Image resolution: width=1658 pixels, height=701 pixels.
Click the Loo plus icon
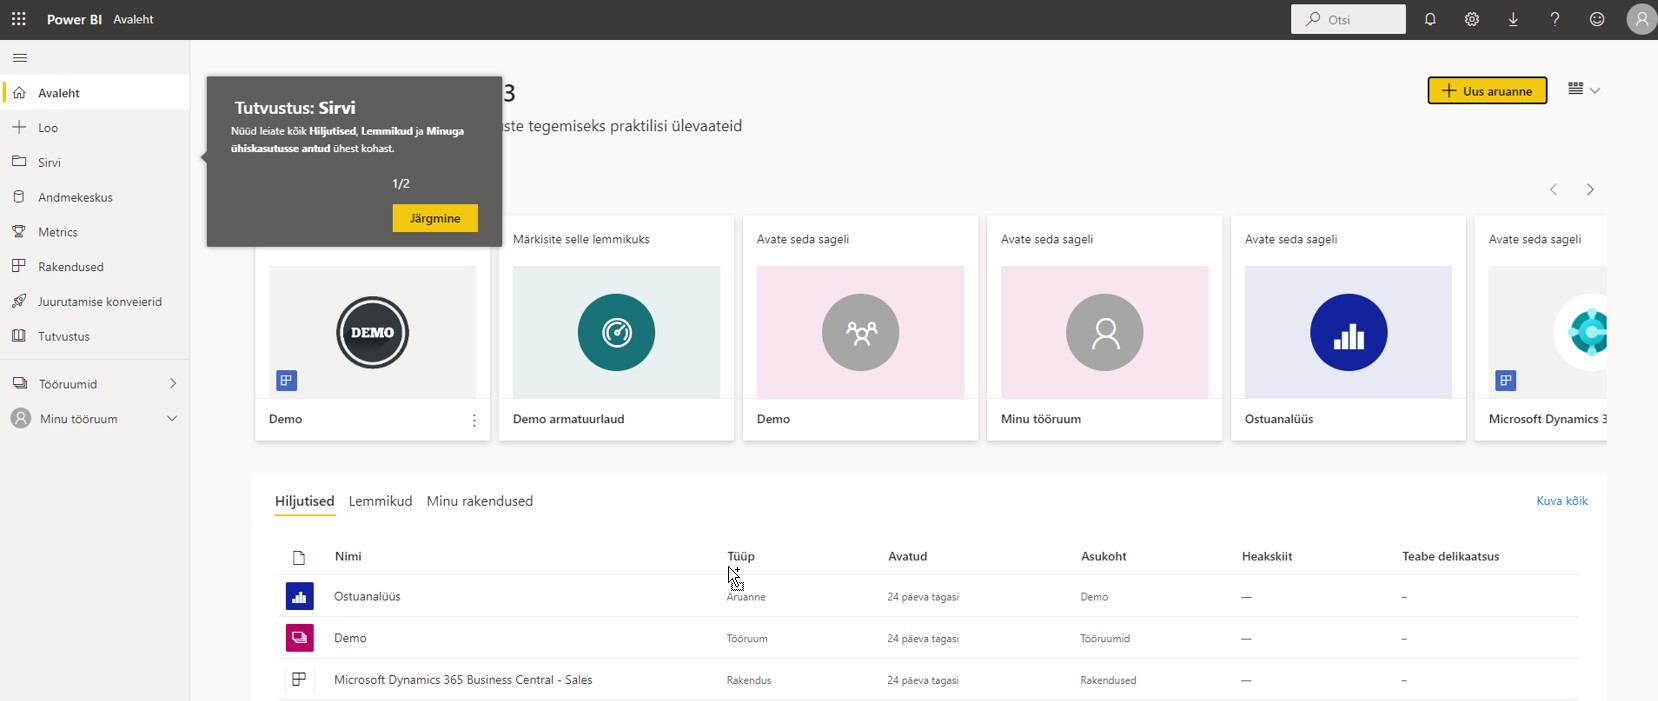tap(19, 127)
